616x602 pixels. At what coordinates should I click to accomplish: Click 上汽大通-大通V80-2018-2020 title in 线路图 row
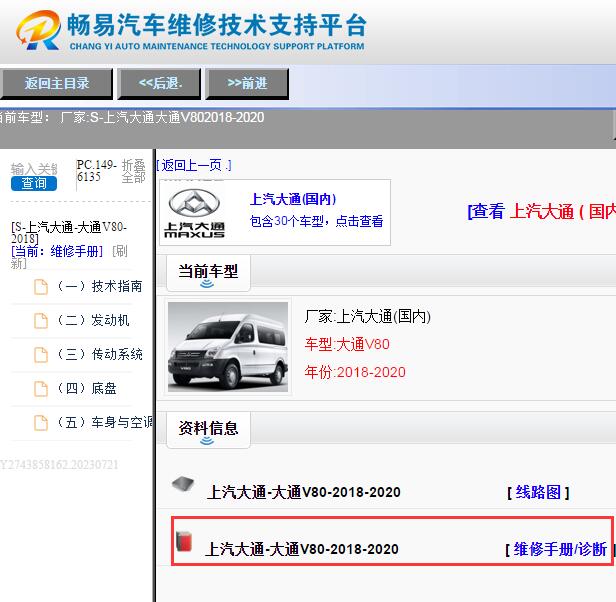click(304, 492)
